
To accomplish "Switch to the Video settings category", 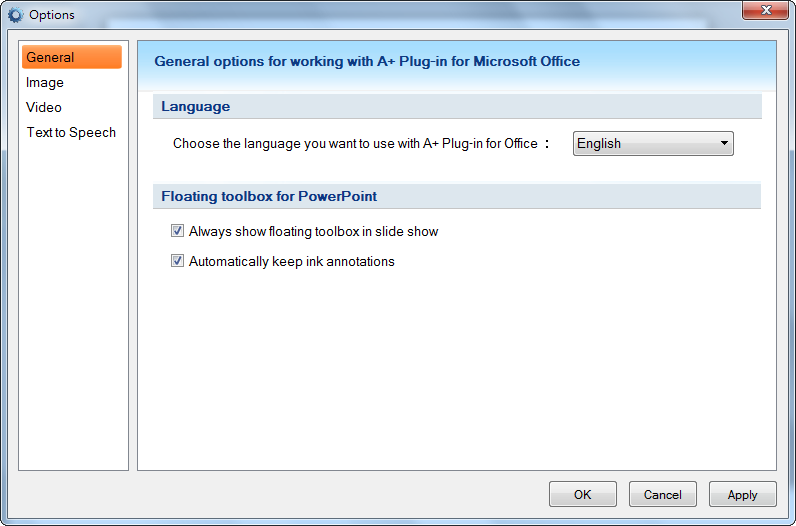I will point(44,107).
